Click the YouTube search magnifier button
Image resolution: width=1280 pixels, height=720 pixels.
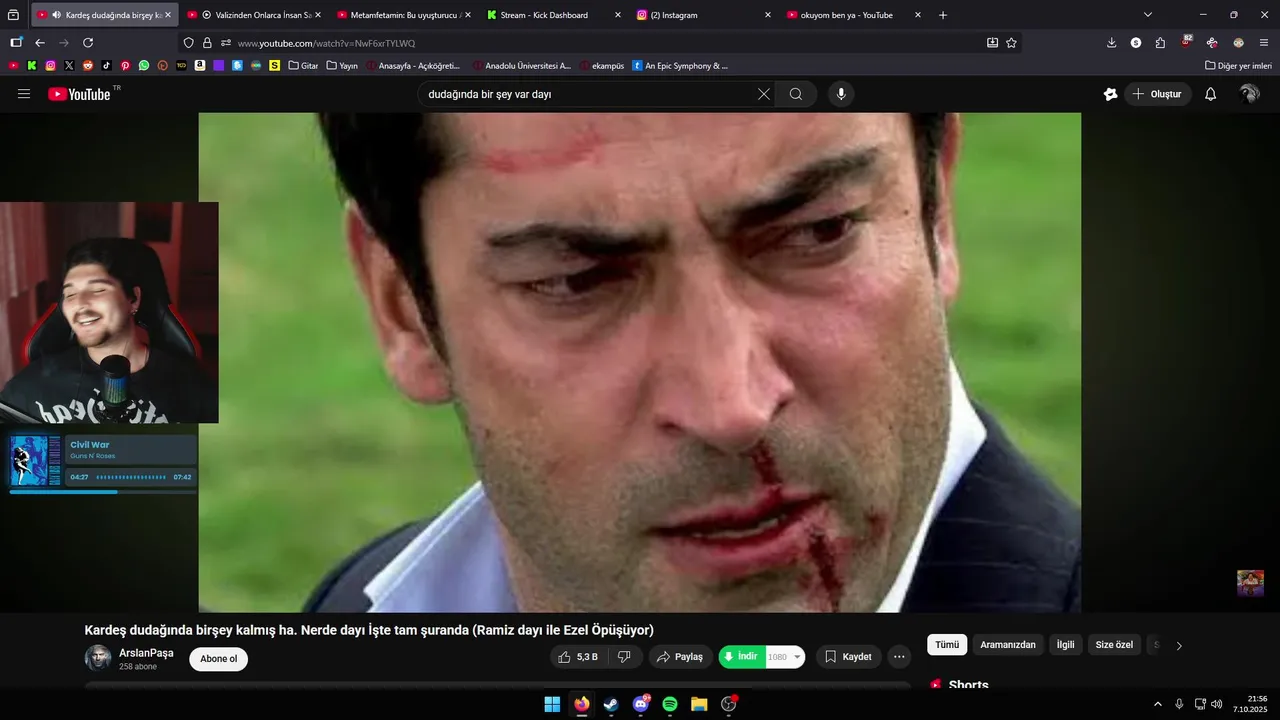tap(796, 94)
